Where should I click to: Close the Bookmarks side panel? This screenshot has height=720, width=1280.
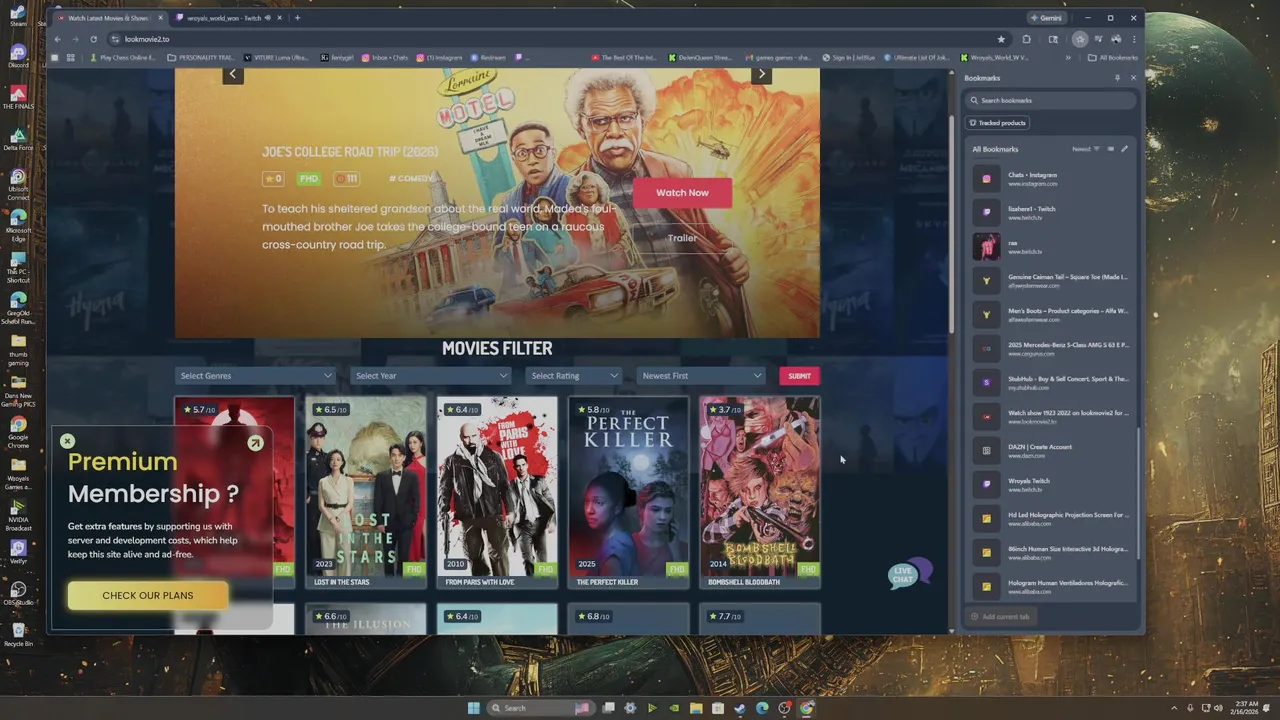pos(1133,78)
